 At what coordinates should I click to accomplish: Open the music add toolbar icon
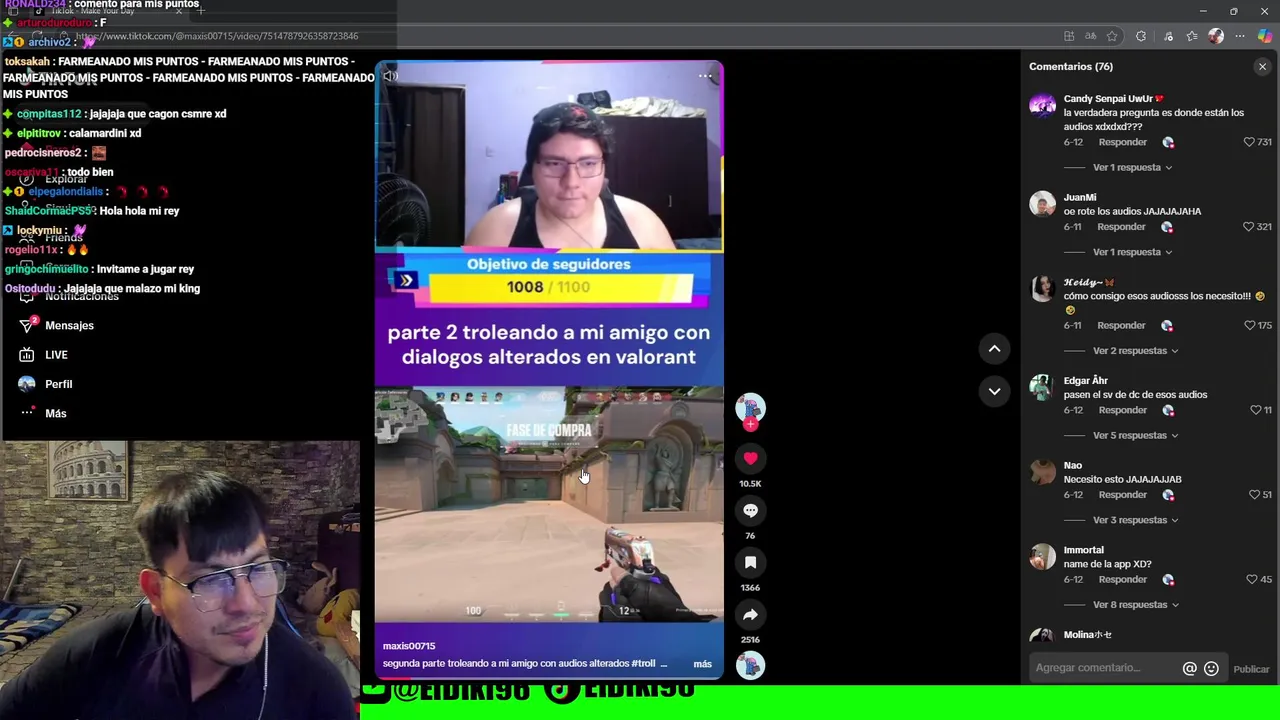point(1168,36)
